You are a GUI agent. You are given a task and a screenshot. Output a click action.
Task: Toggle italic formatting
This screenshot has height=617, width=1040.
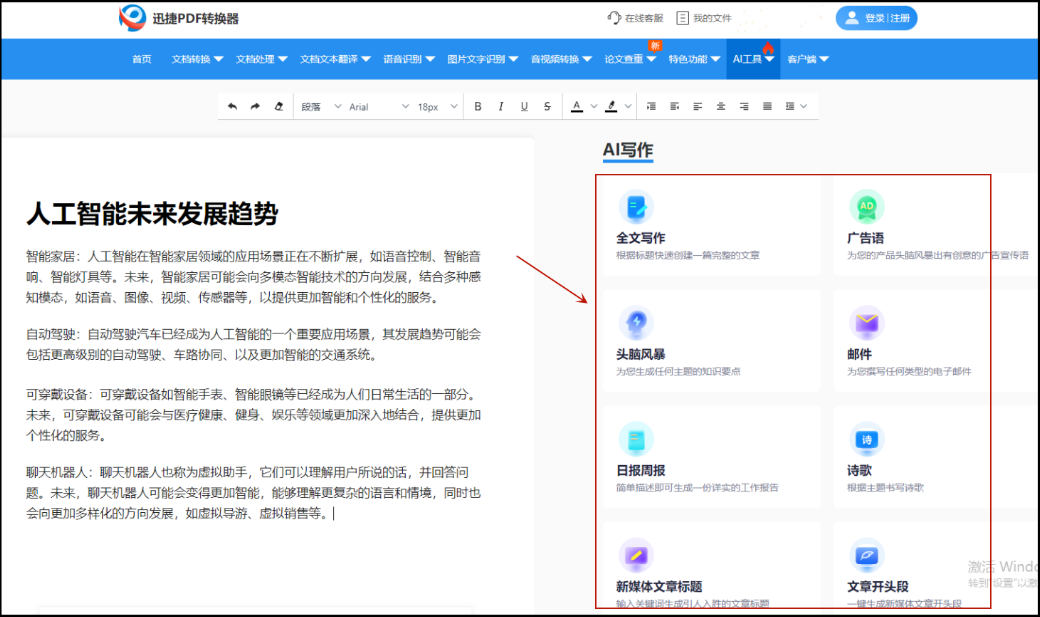[x=500, y=105]
